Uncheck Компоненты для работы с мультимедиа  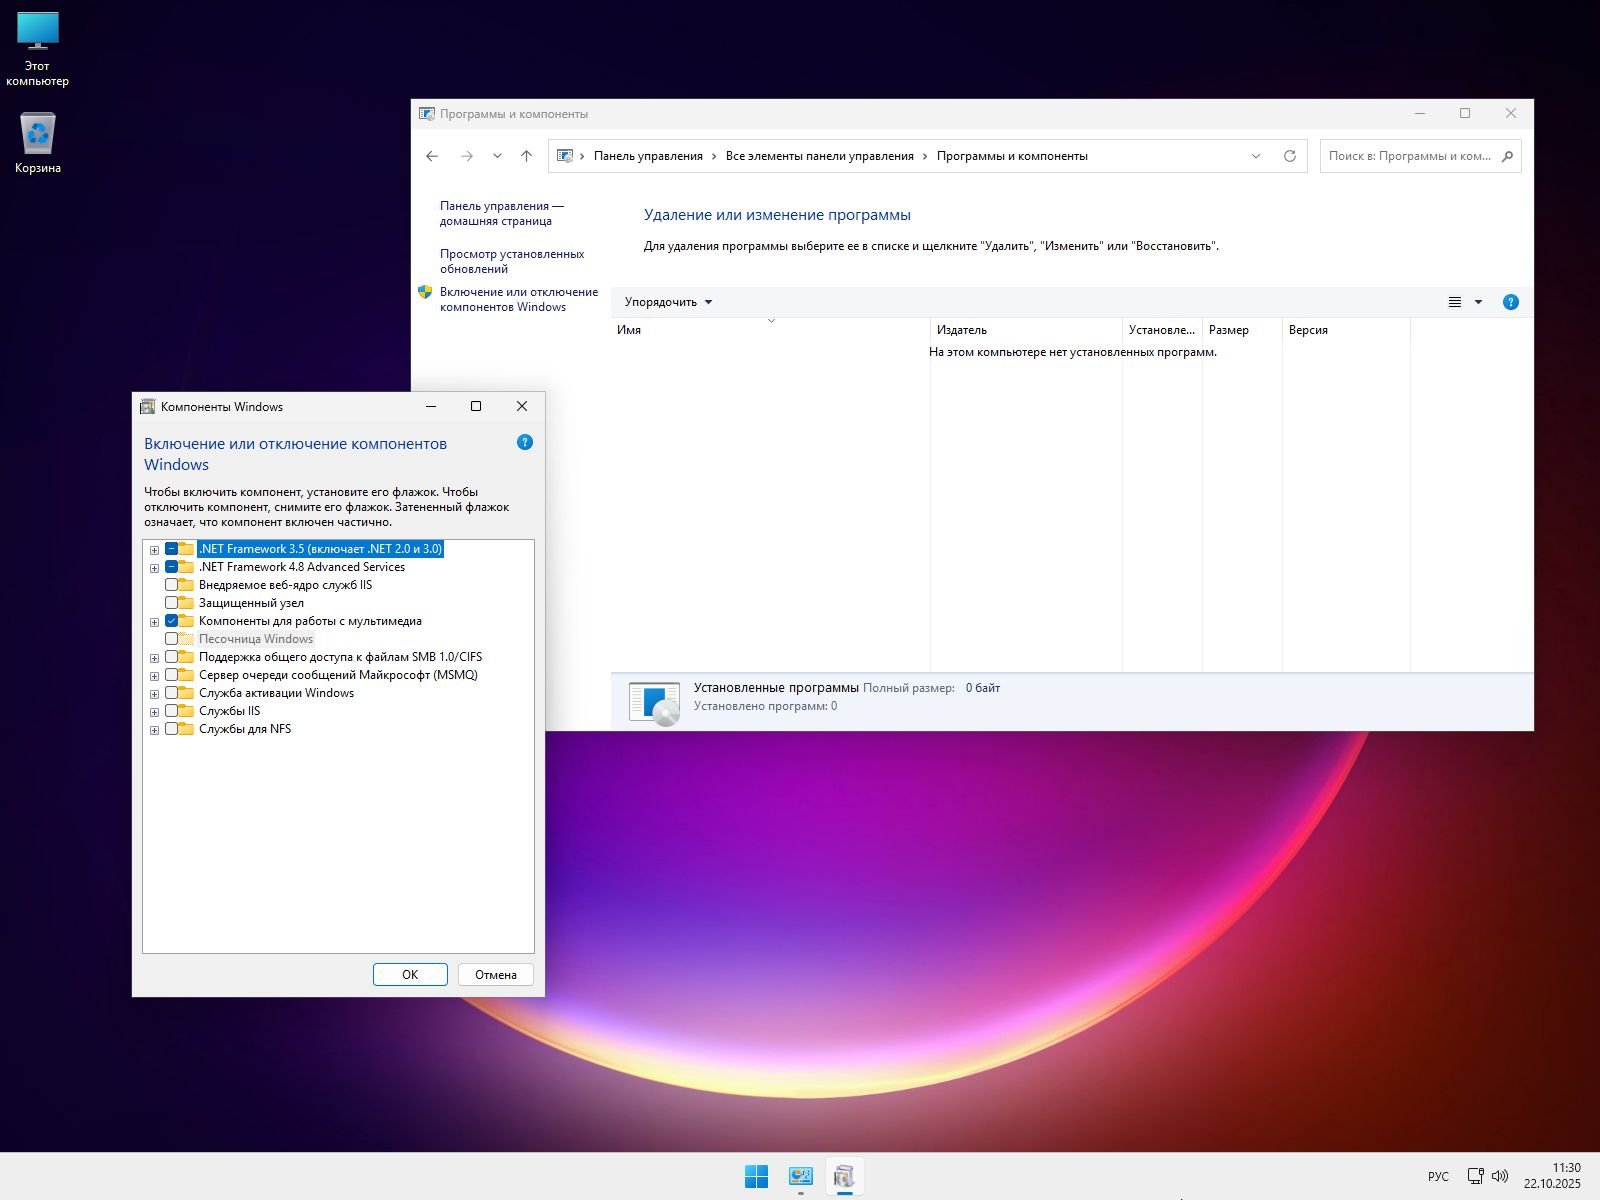tap(172, 621)
